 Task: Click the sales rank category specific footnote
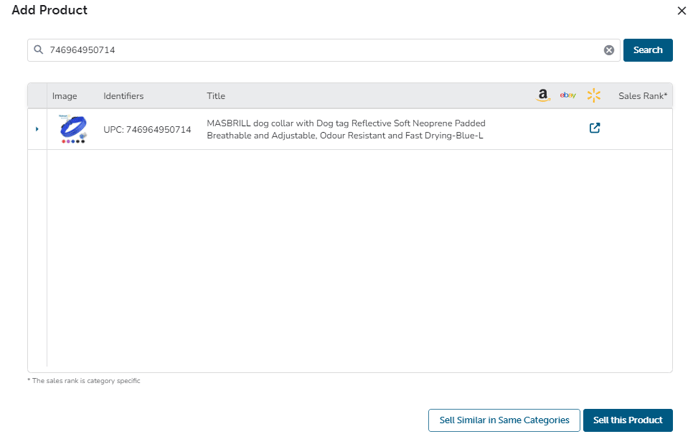(x=84, y=380)
